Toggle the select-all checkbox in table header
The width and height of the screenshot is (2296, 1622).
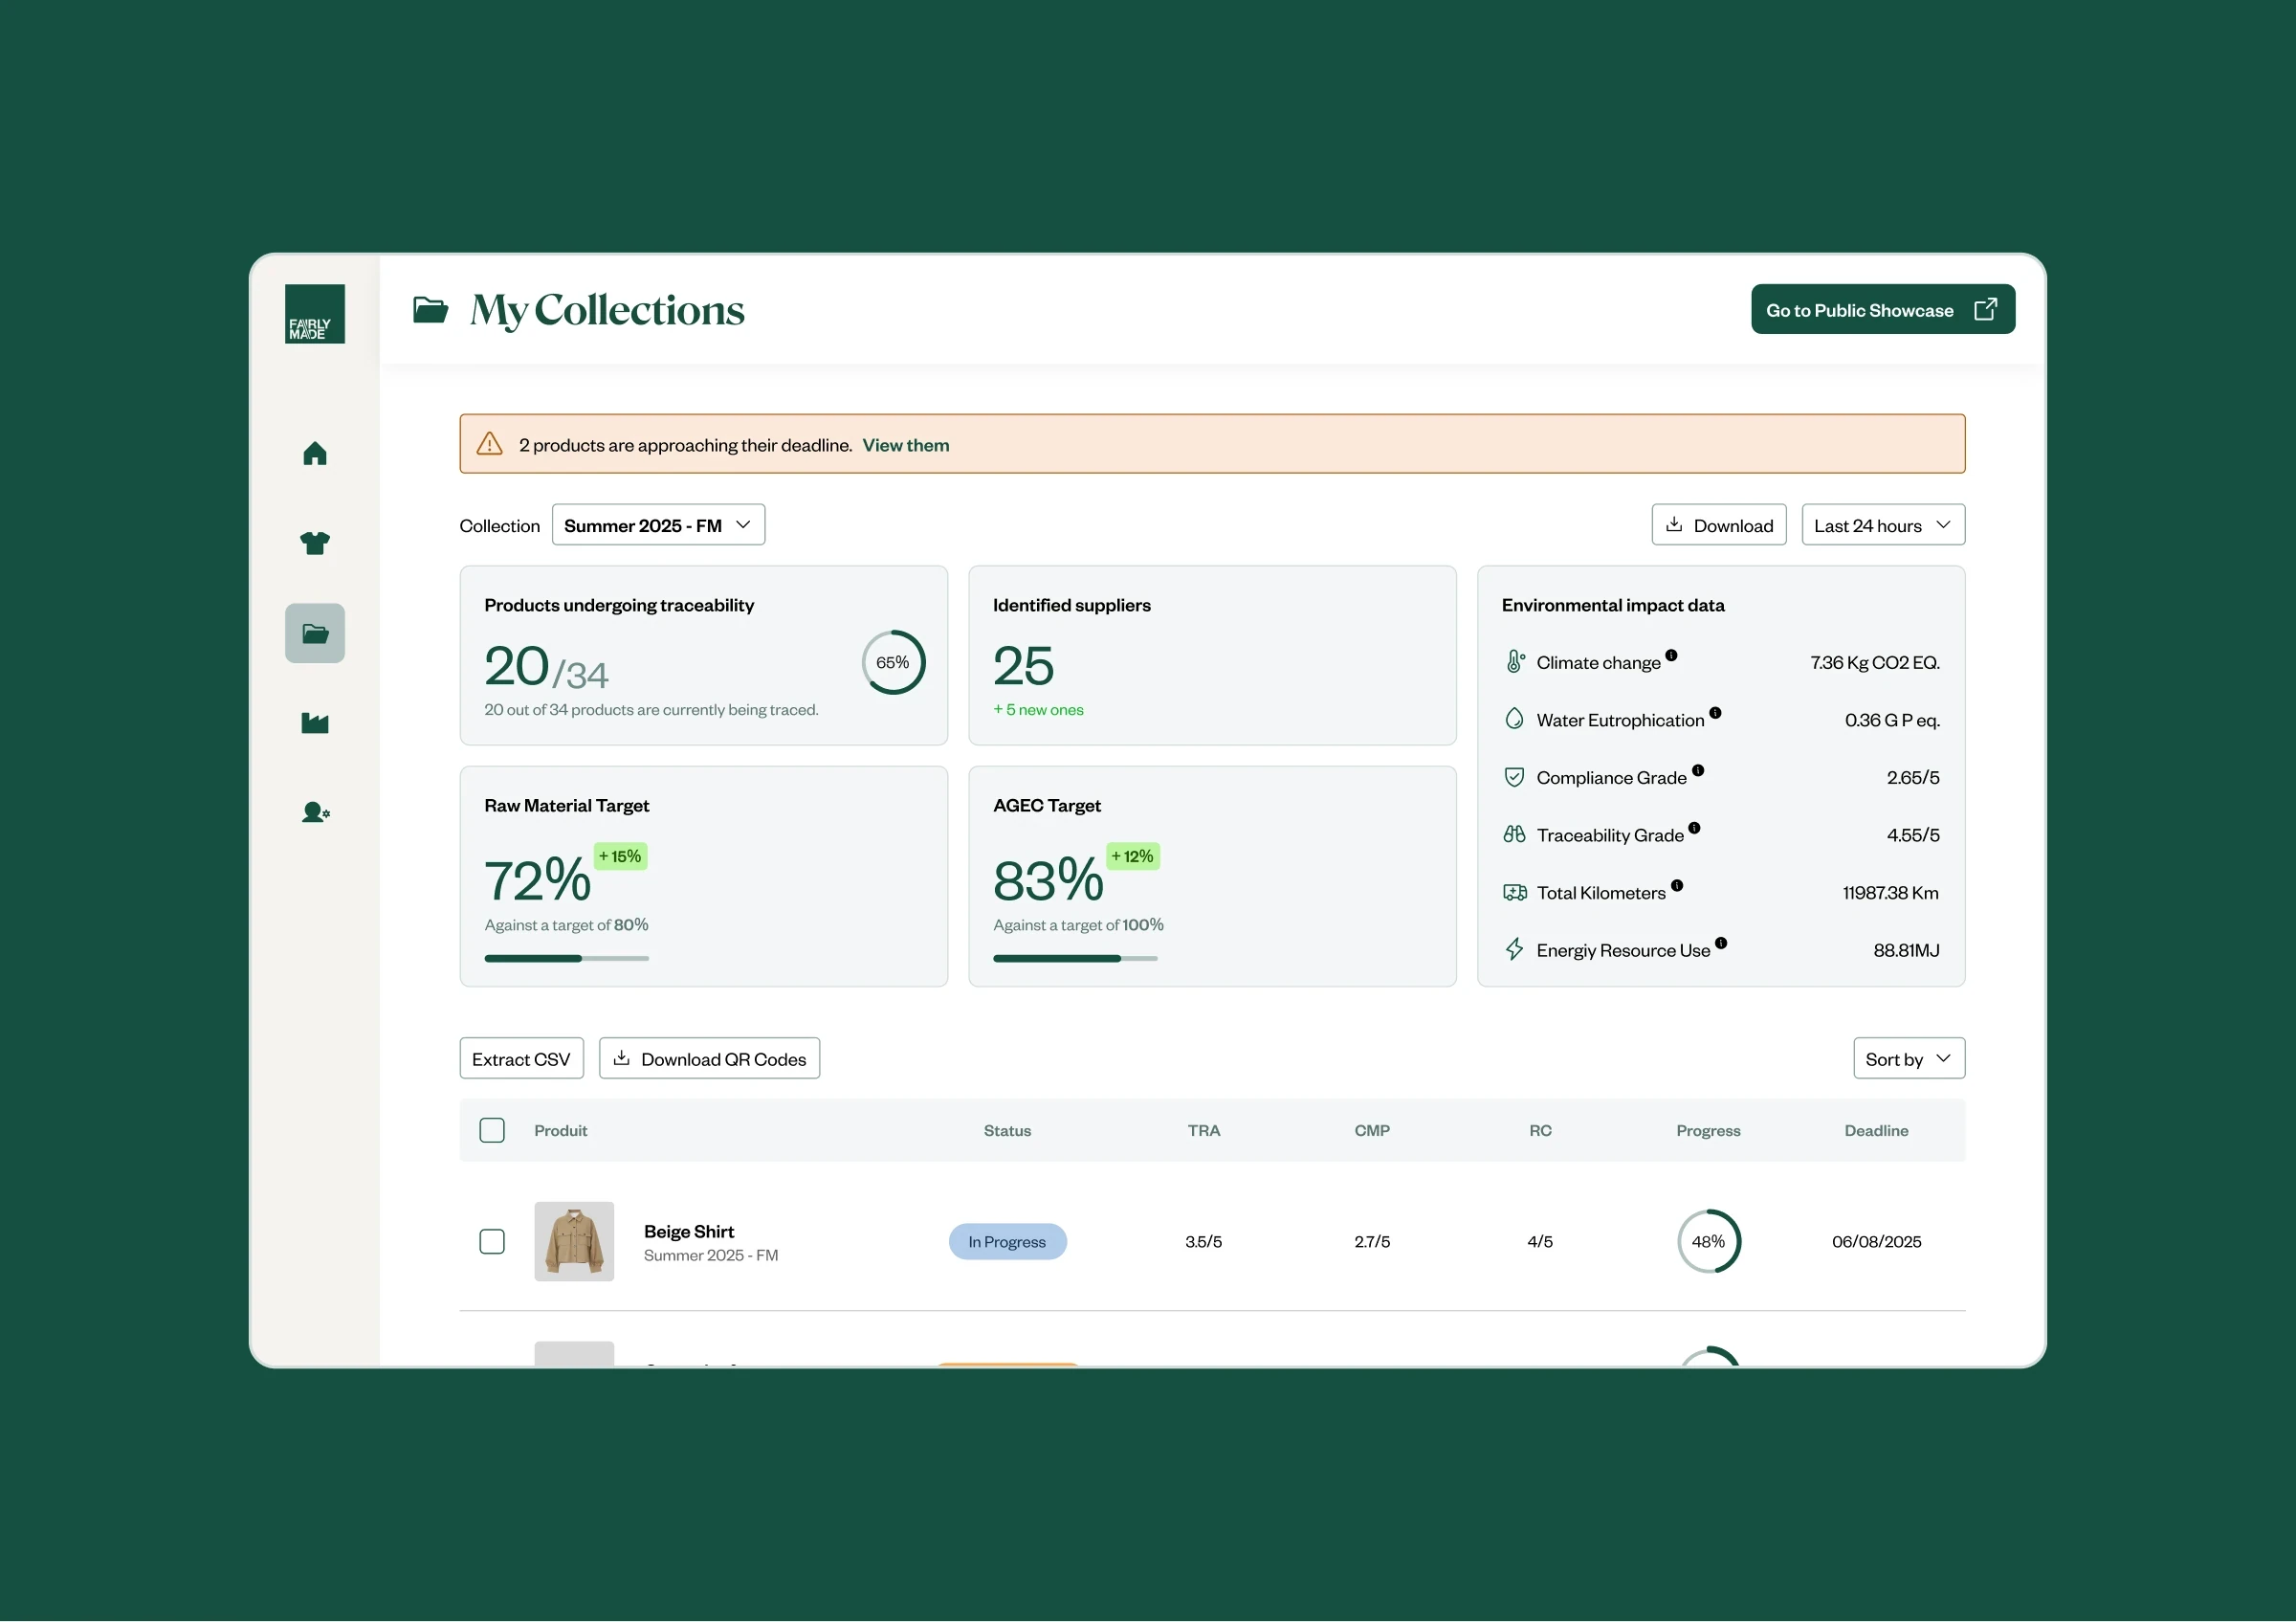[492, 1130]
